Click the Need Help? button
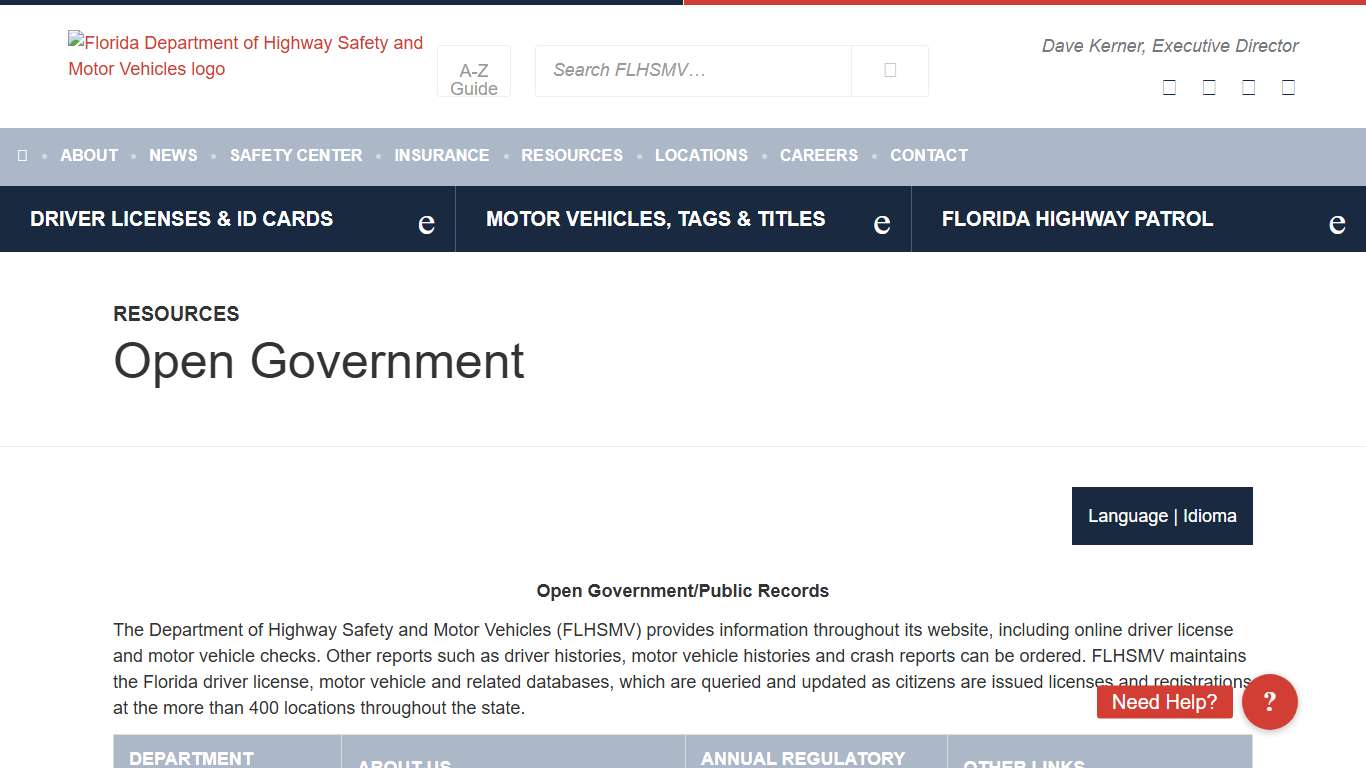The width and height of the screenshot is (1366, 768). [x=1164, y=702]
